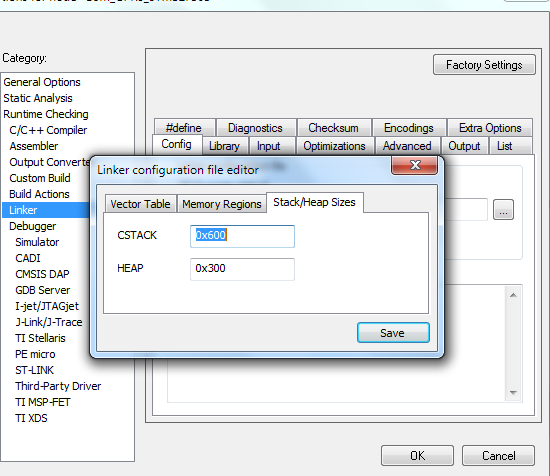Select Third-Party Driver category
This screenshot has height=476, width=550.
tap(58, 386)
